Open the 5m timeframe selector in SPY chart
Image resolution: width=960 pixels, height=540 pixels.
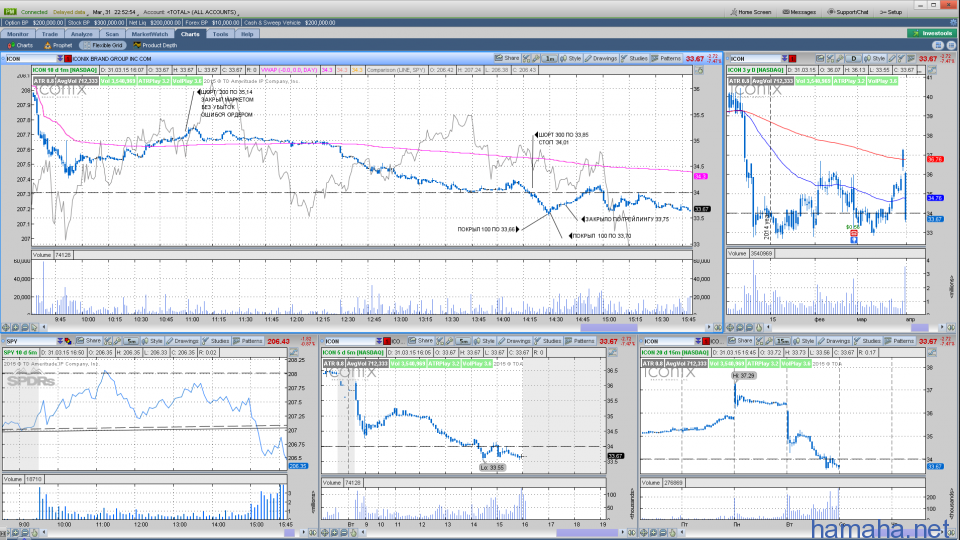click(x=131, y=341)
